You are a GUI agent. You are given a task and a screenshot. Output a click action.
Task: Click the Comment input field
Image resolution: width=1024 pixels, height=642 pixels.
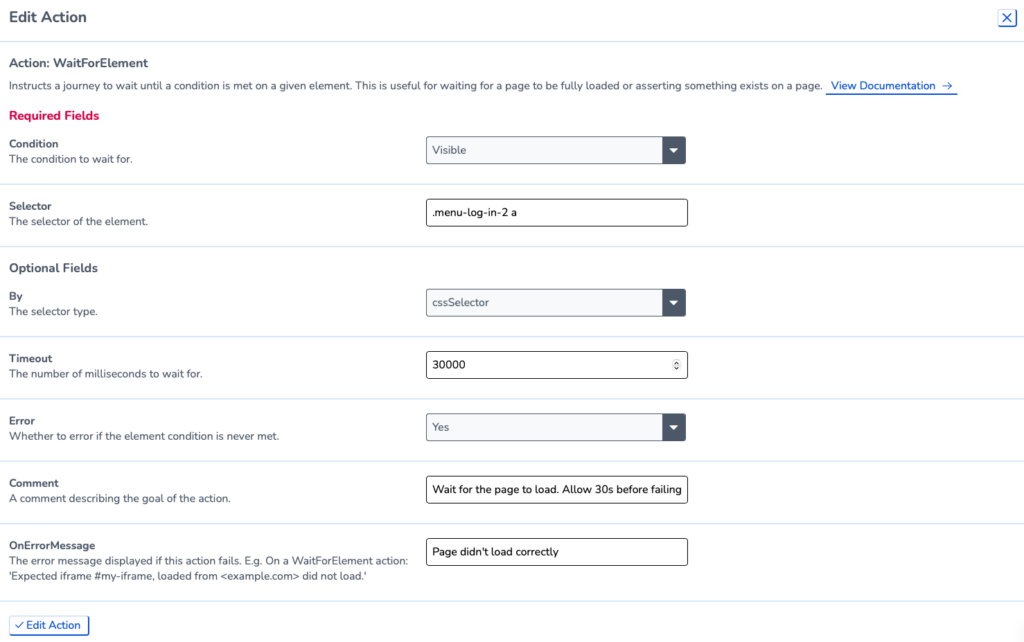coord(556,490)
